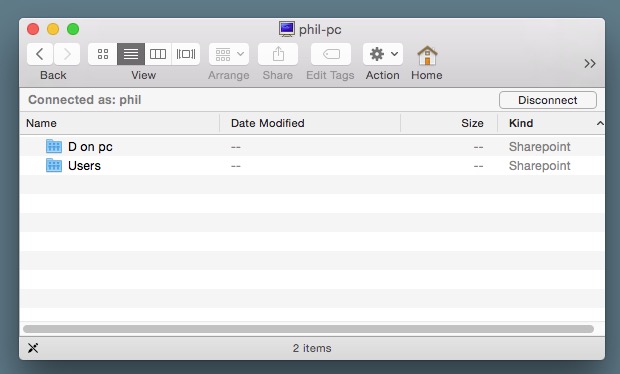The width and height of the screenshot is (620, 374).
Task: Open the Arrange dropdown
Action: click(x=229, y=54)
